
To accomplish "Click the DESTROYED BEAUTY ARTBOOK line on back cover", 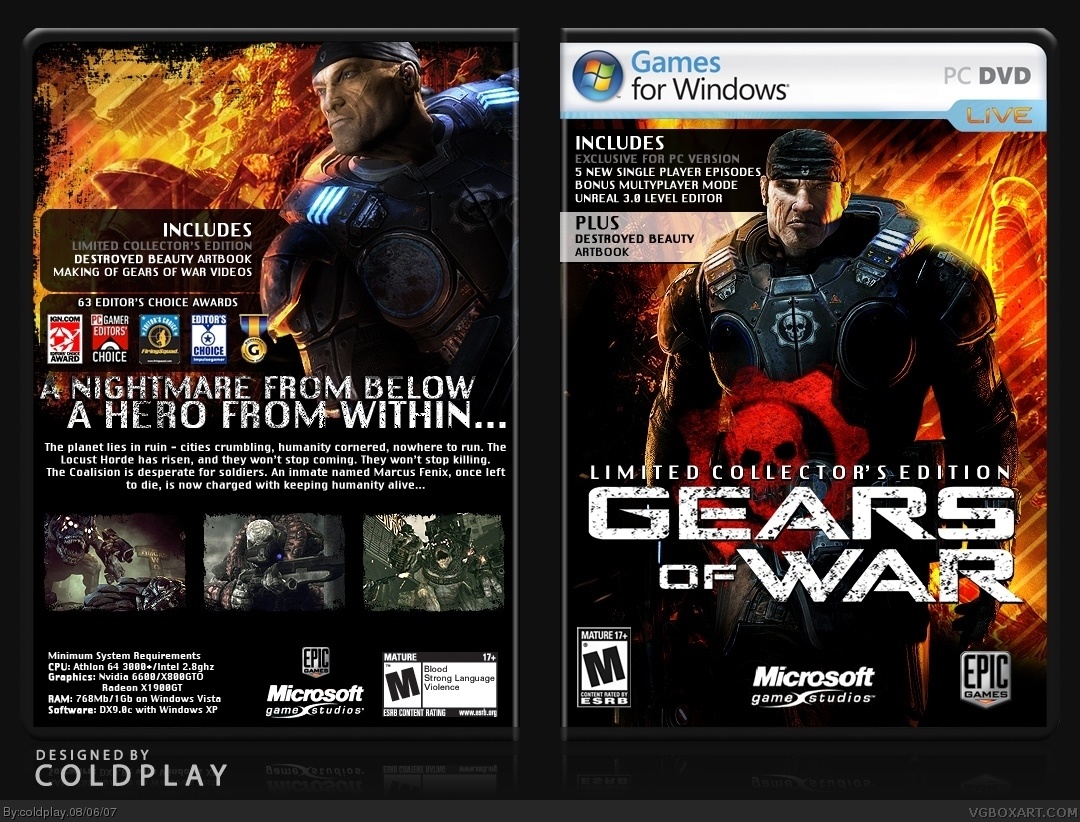I will 163,259.
